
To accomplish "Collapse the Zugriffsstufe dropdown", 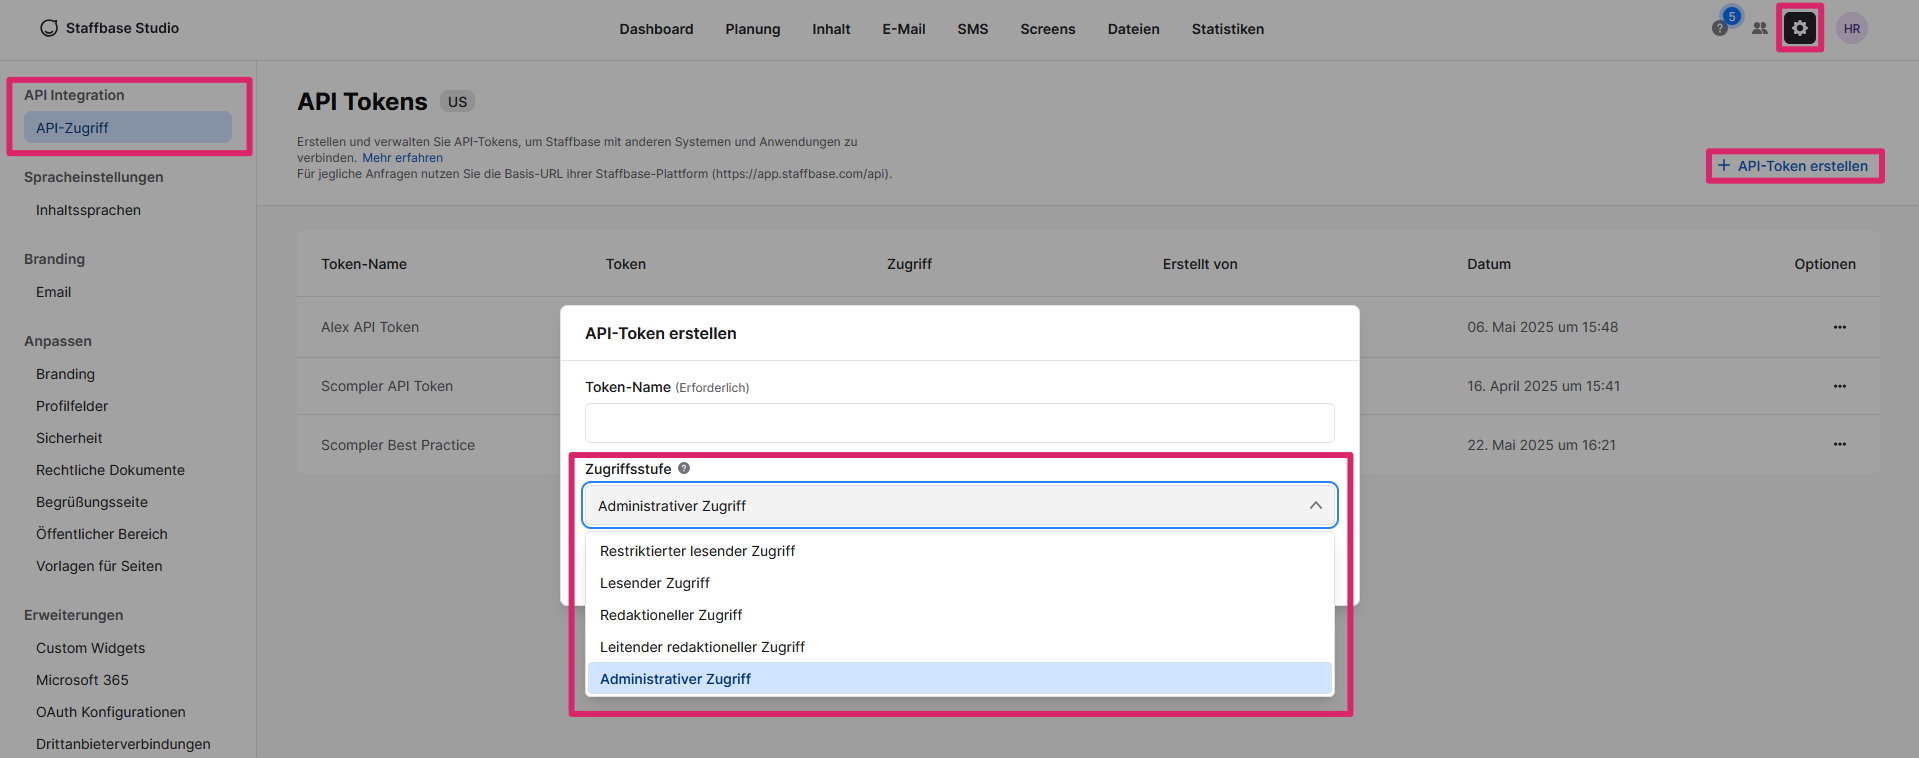I will point(1315,506).
